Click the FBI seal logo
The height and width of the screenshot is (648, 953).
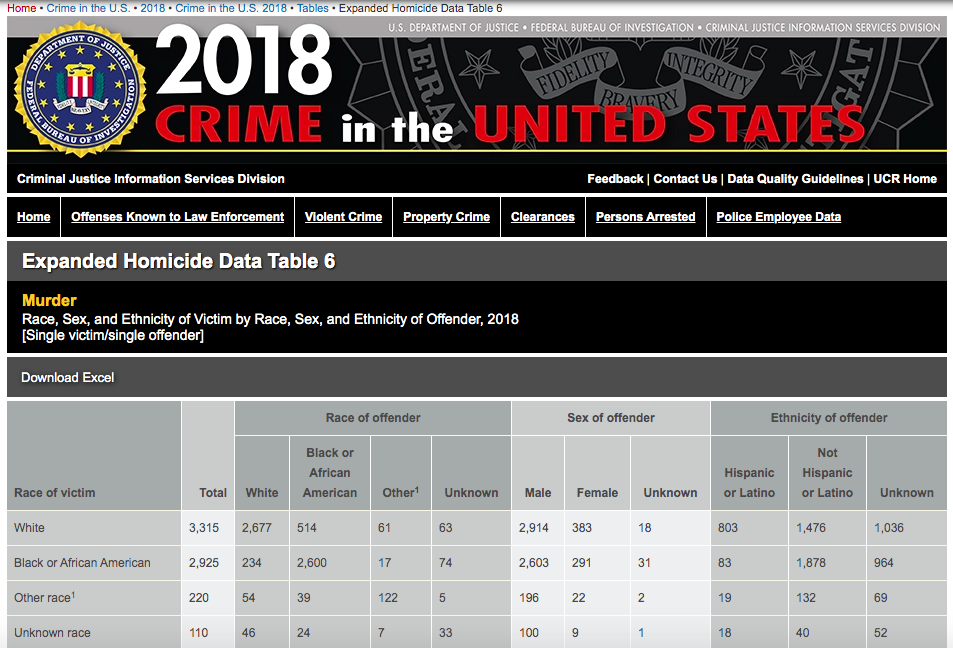pyautogui.click(x=80, y=89)
